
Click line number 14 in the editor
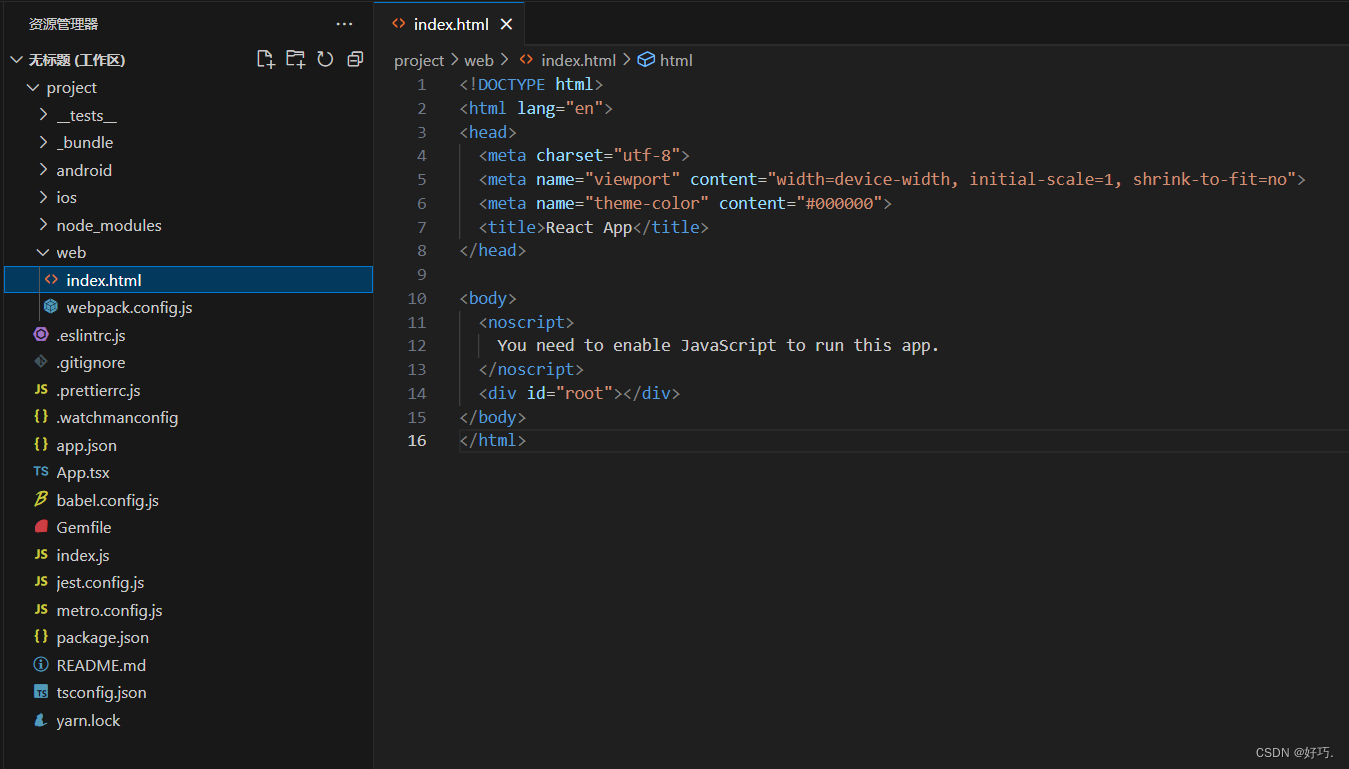click(417, 393)
